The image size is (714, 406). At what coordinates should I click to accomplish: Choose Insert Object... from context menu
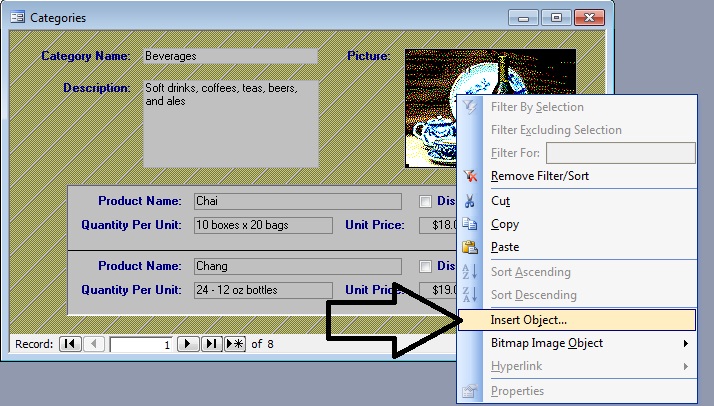577,320
